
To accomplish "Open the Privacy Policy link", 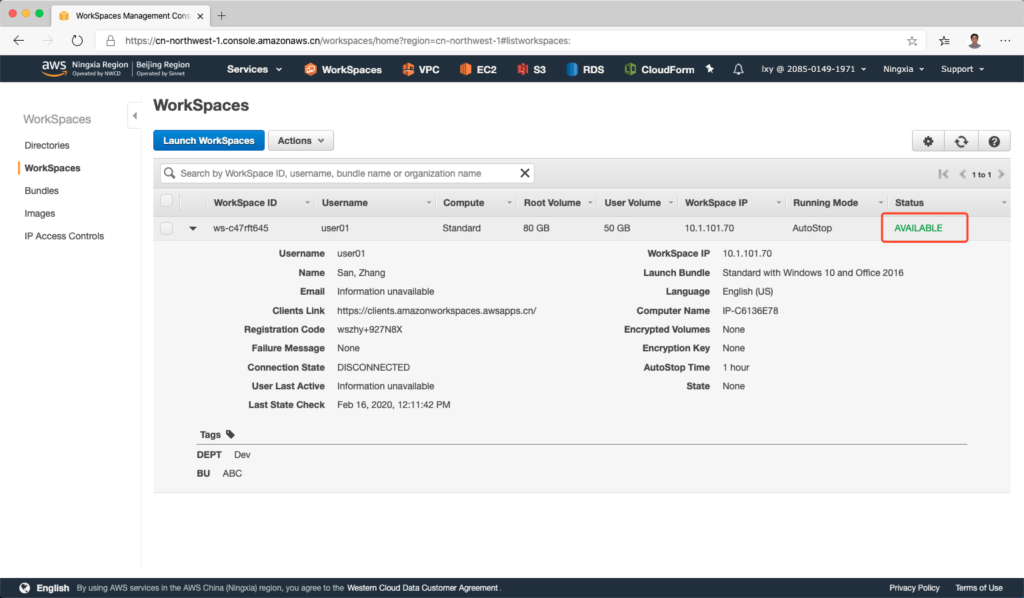I will (914, 588).
